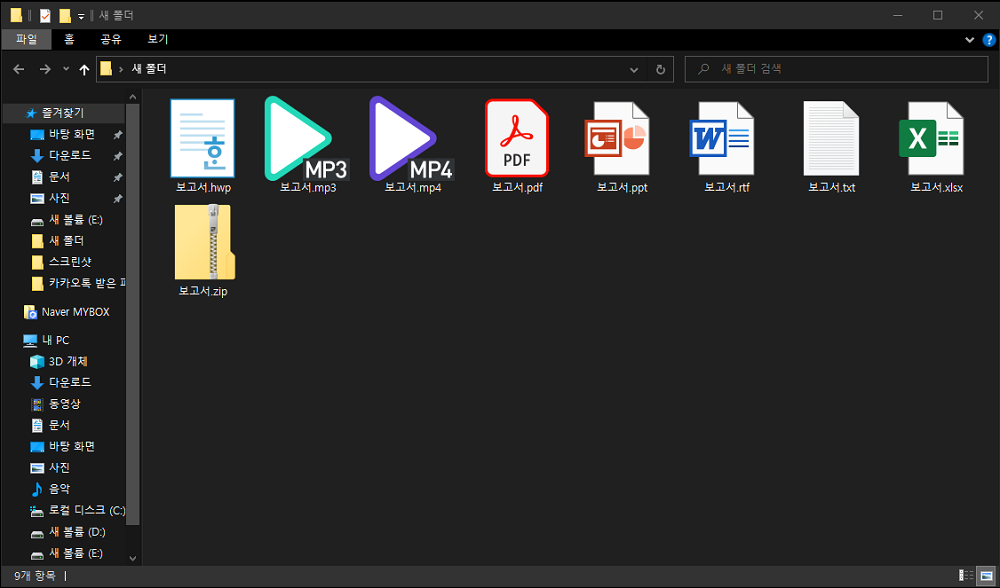
Task: Select the 보고서.txt text file icon
Action: [831, 138]
